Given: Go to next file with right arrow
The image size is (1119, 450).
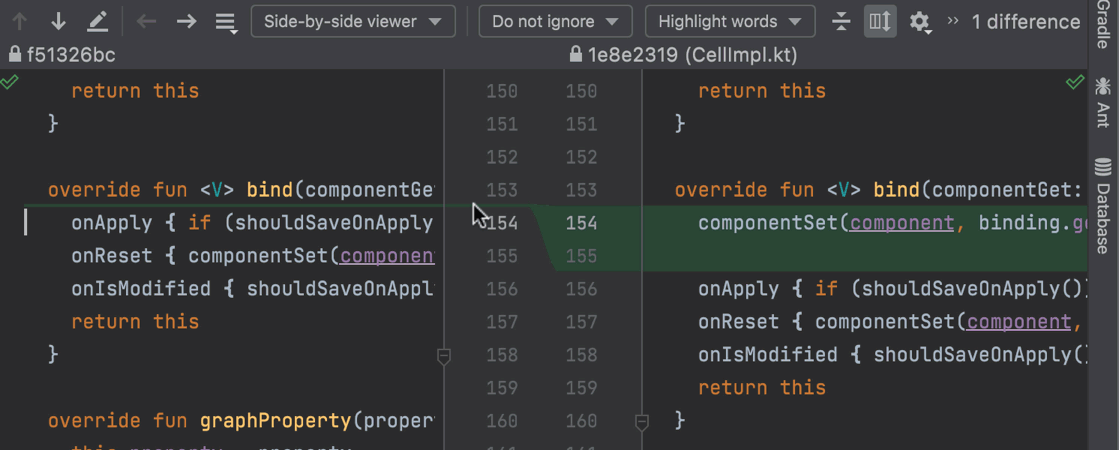Looking at the screenshot, I should click(186, 21).
